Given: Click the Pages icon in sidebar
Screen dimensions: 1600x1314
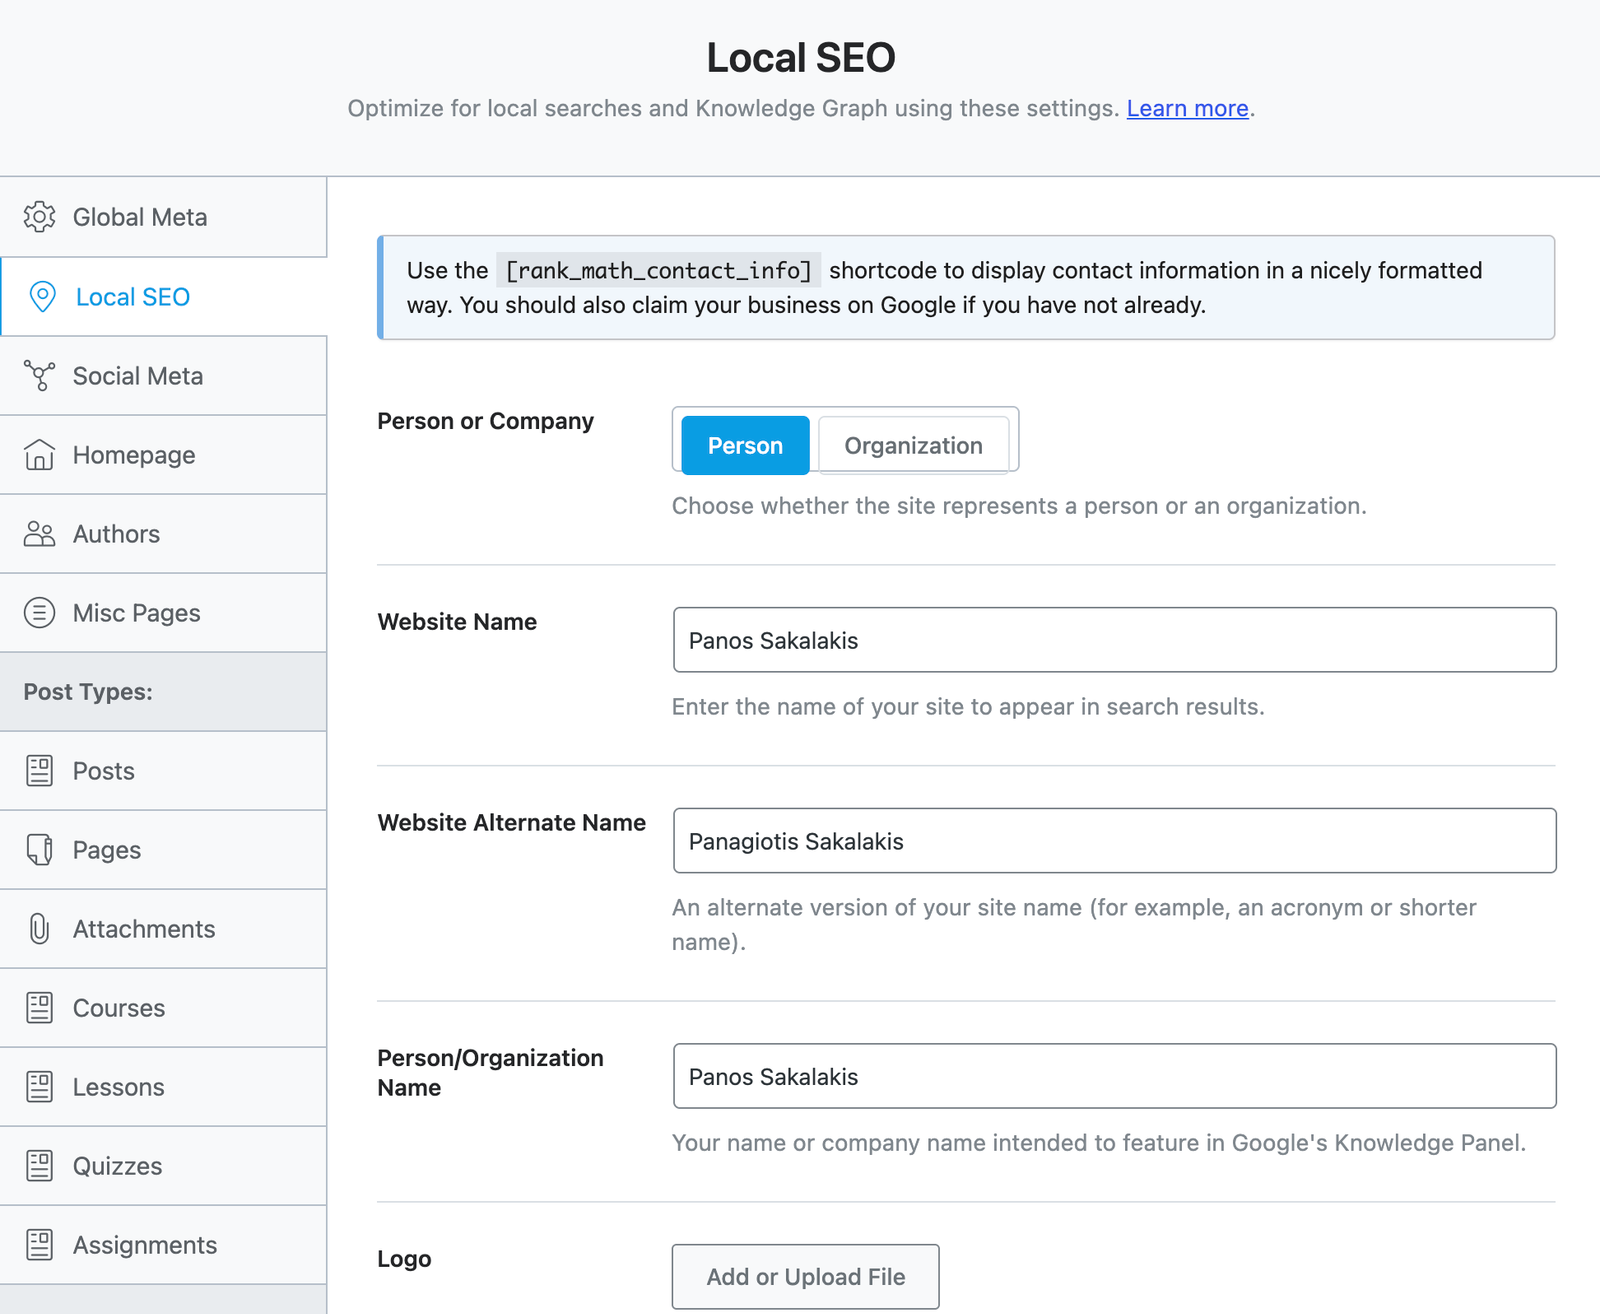Looking at the screenshot, I should [x=40, y=850].
